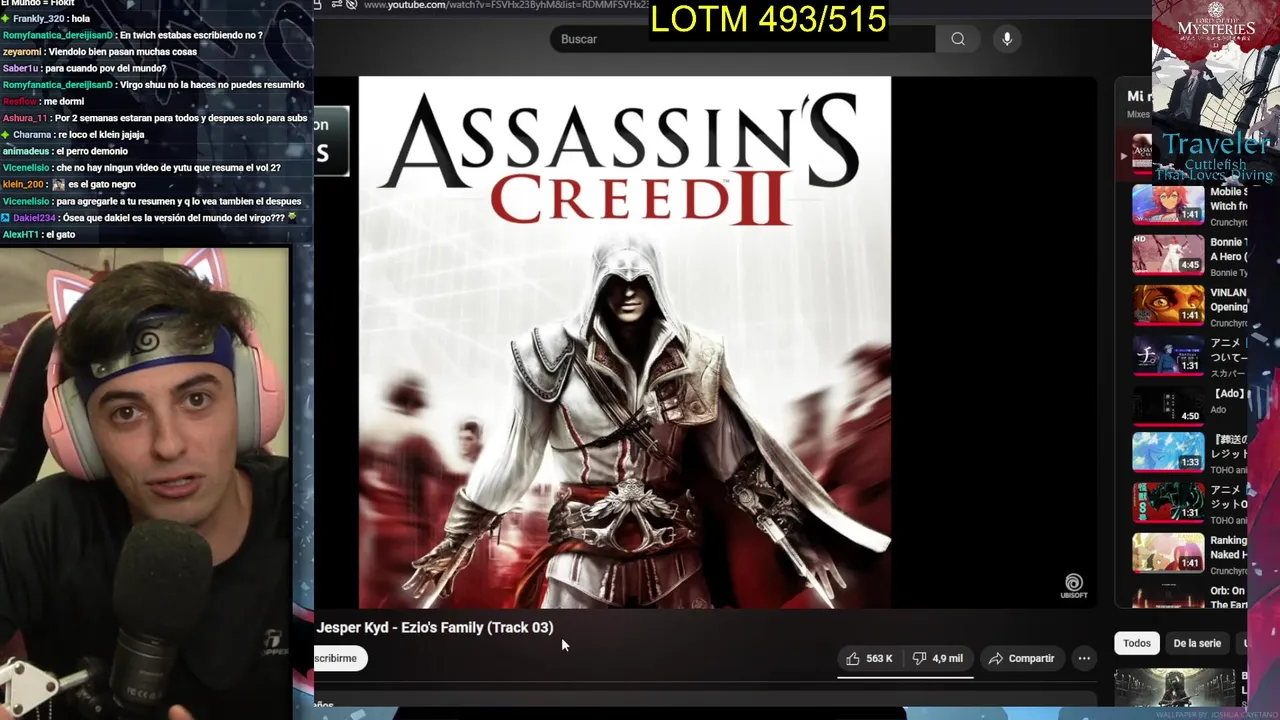Image resolution: width=1280 pixels, height=720 pixels.
Task: Open the Mobile Suit playlist video thumbnail
Action: pos(1168,204)
